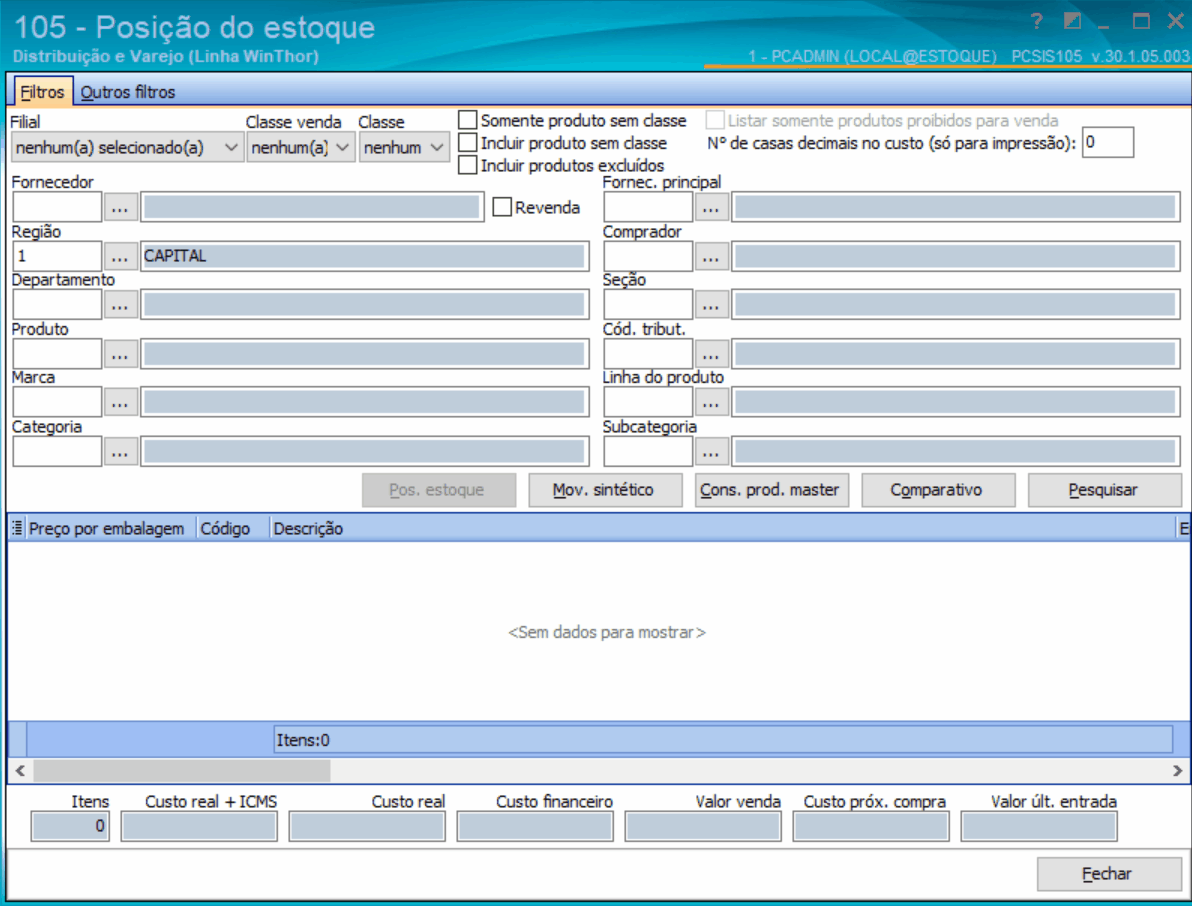
Task: Click the Pos. estoque button
Action: point(439,490)
